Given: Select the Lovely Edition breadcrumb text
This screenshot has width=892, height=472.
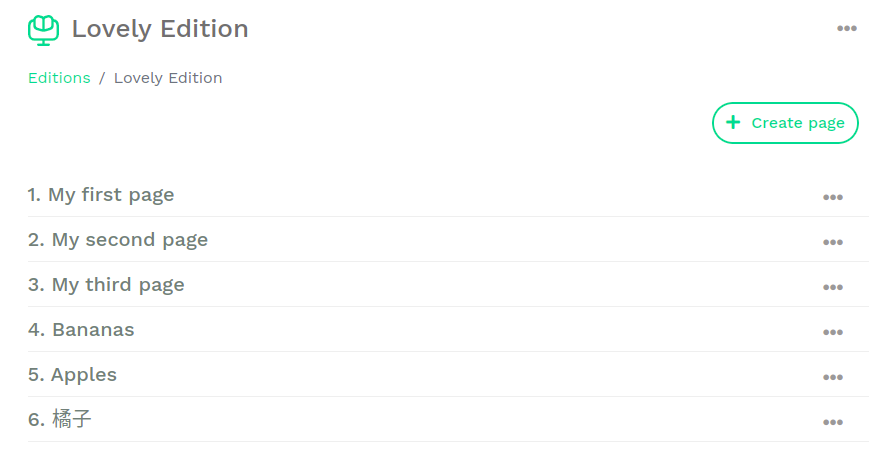Looking at the screenshot, I should point(168,78).
